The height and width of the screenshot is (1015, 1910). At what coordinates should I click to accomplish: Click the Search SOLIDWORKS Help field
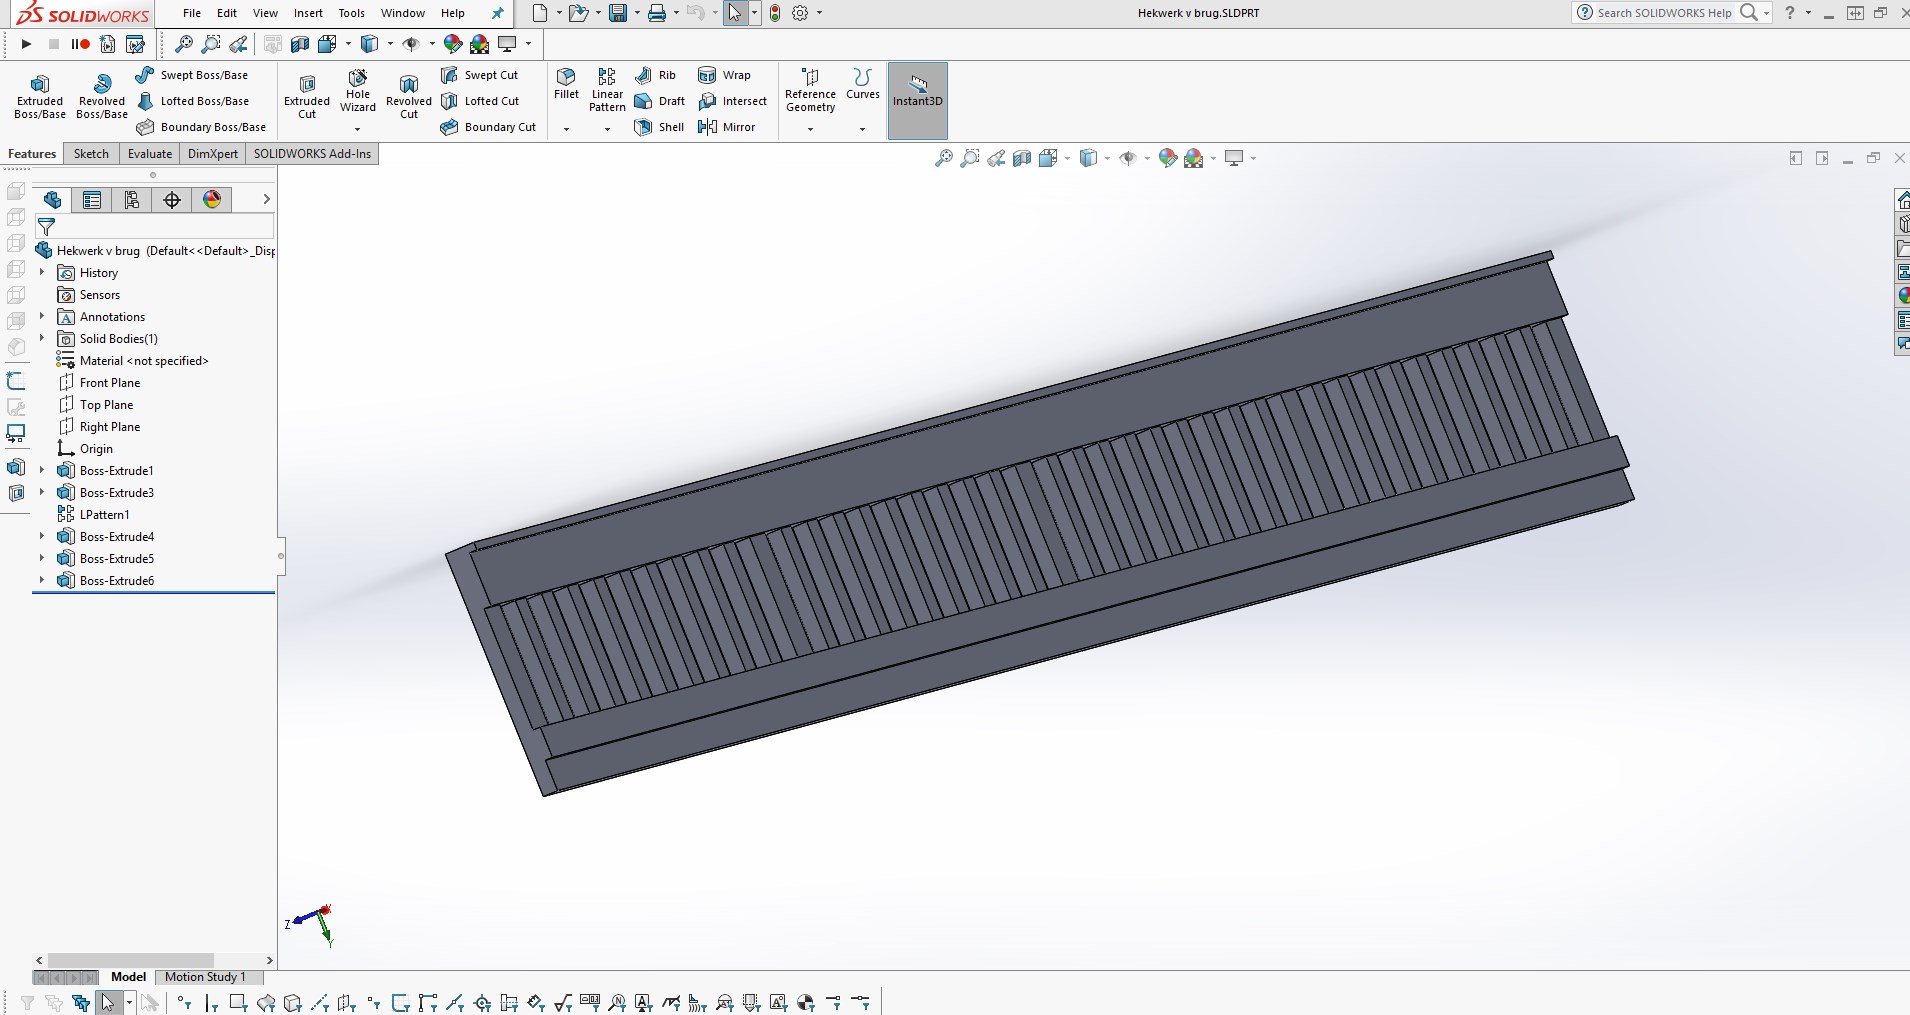1665,13
